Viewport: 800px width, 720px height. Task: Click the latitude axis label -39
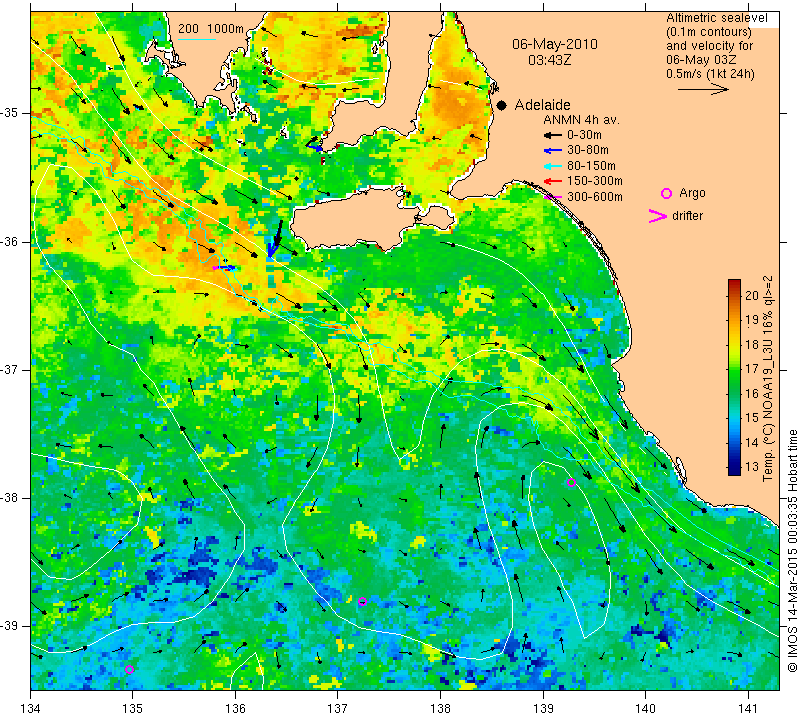tap(11, 626)
